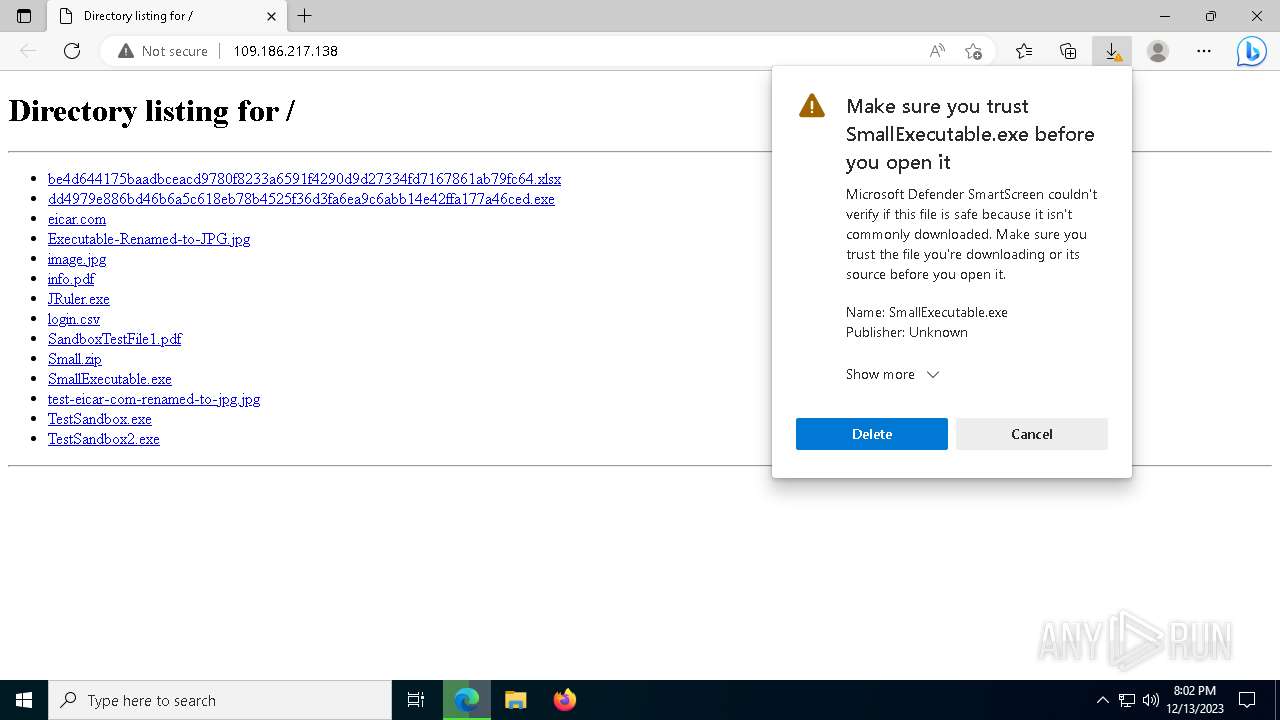The image size is (1280, 720).
Task: Restore down the Edge window
Action: [x=1211, y=16]
